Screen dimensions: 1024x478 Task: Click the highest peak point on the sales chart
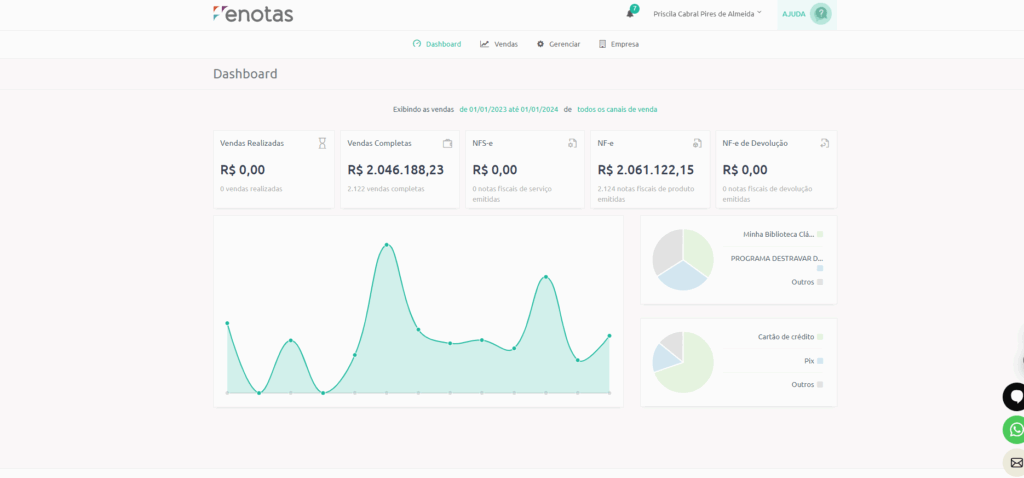[387, 245]
